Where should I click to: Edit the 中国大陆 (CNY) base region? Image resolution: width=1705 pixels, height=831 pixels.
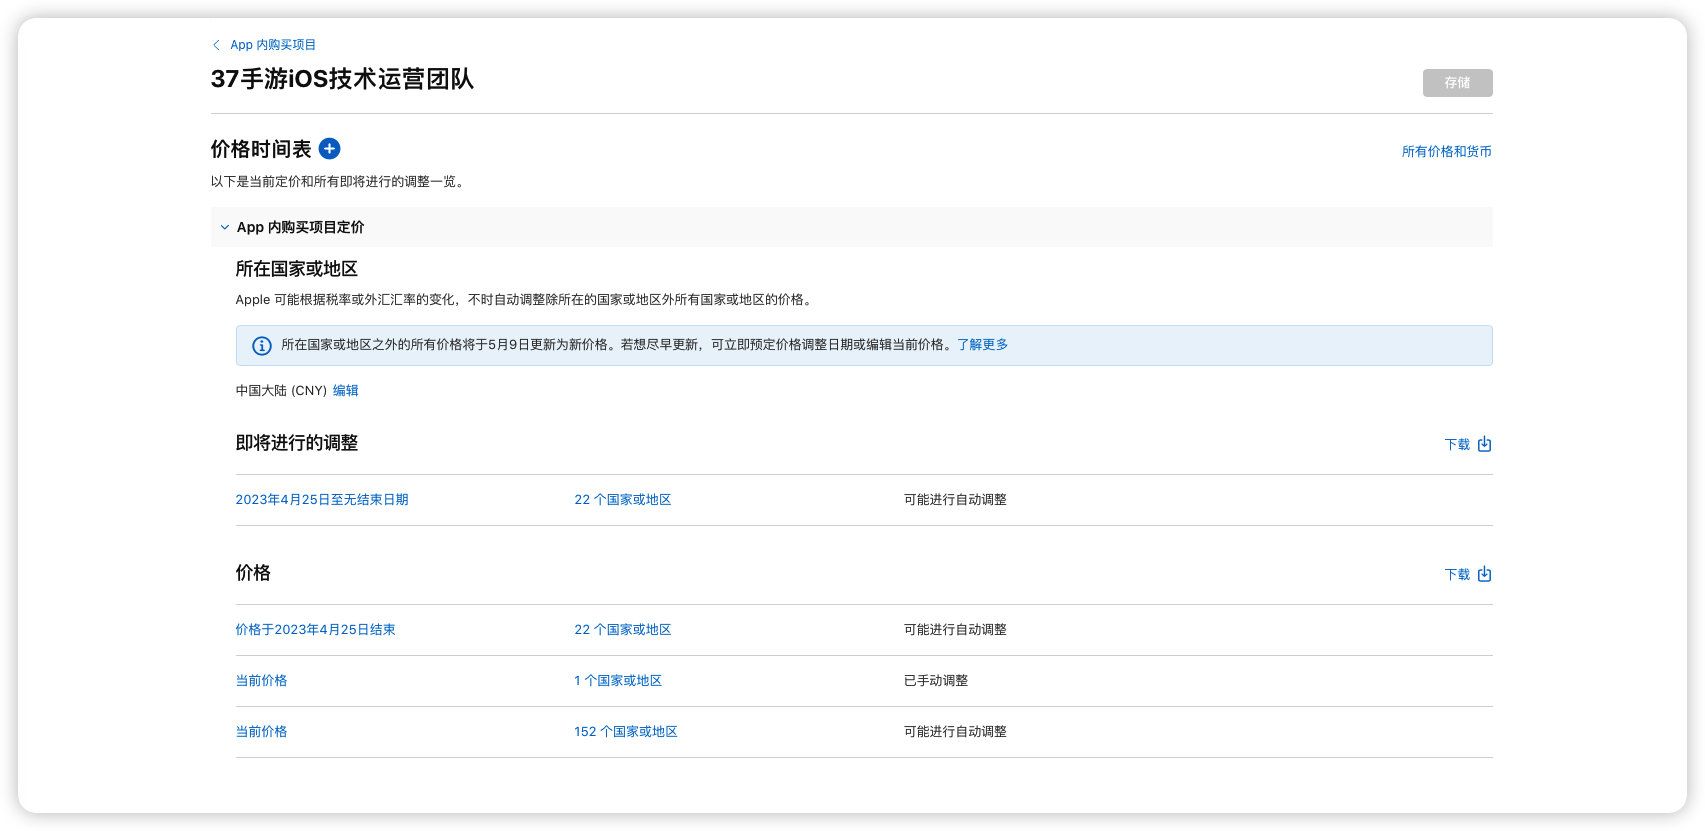345,391
